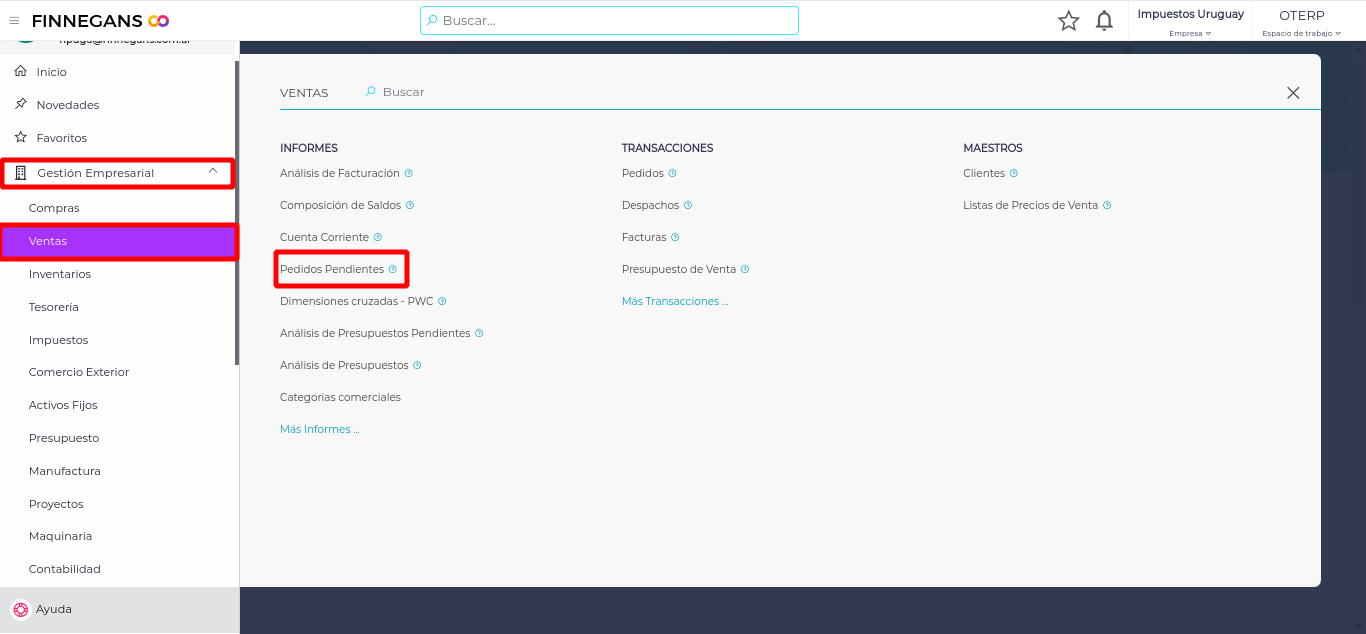Open the Espacio de trabajo dropdown
The image size is (1366, 634).
click(x=1301, y=33)
